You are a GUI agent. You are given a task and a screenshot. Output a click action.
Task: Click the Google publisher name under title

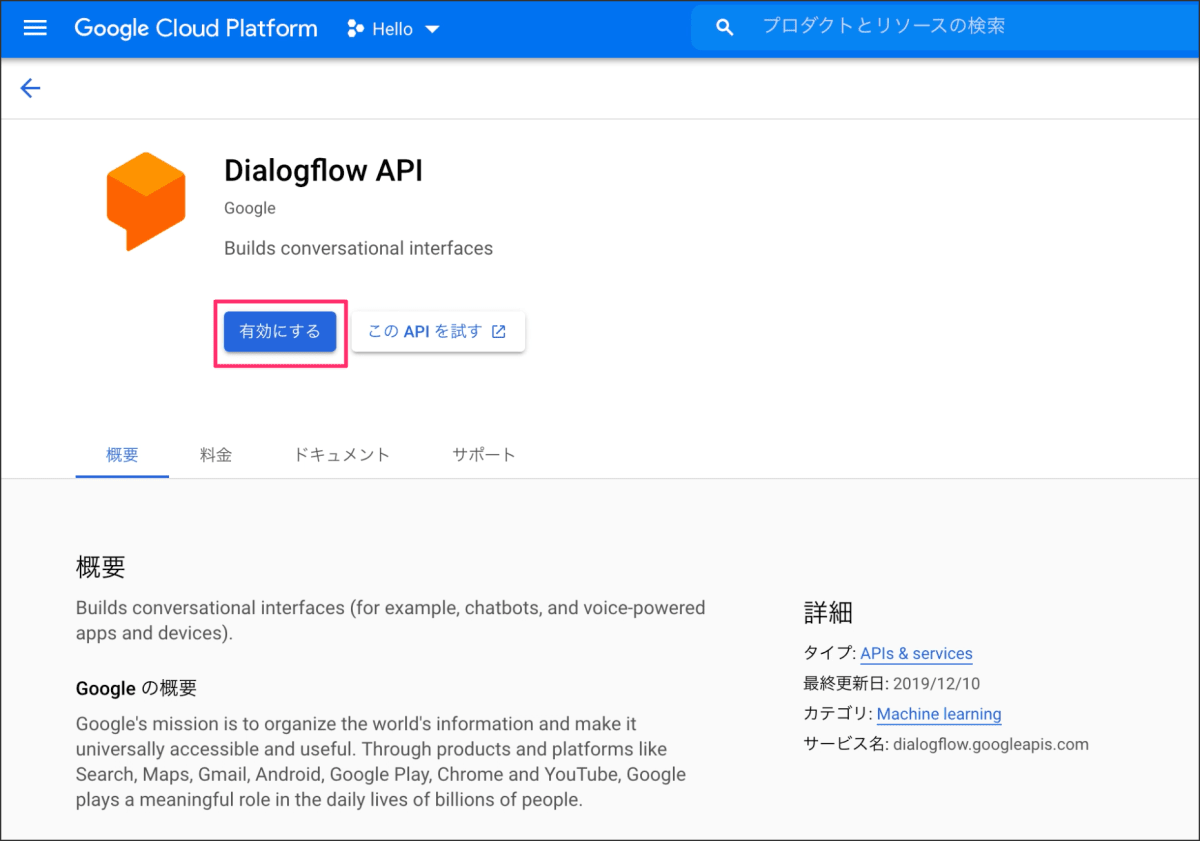[x=250, y=209]
